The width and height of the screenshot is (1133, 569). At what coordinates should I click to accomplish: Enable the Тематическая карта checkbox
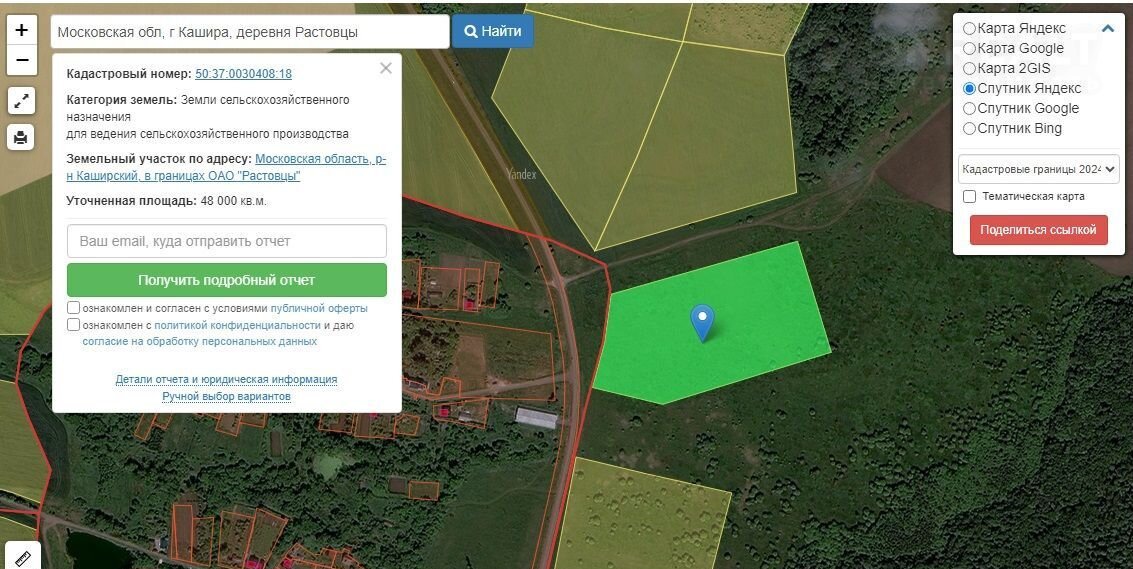[x=969, y=197]
